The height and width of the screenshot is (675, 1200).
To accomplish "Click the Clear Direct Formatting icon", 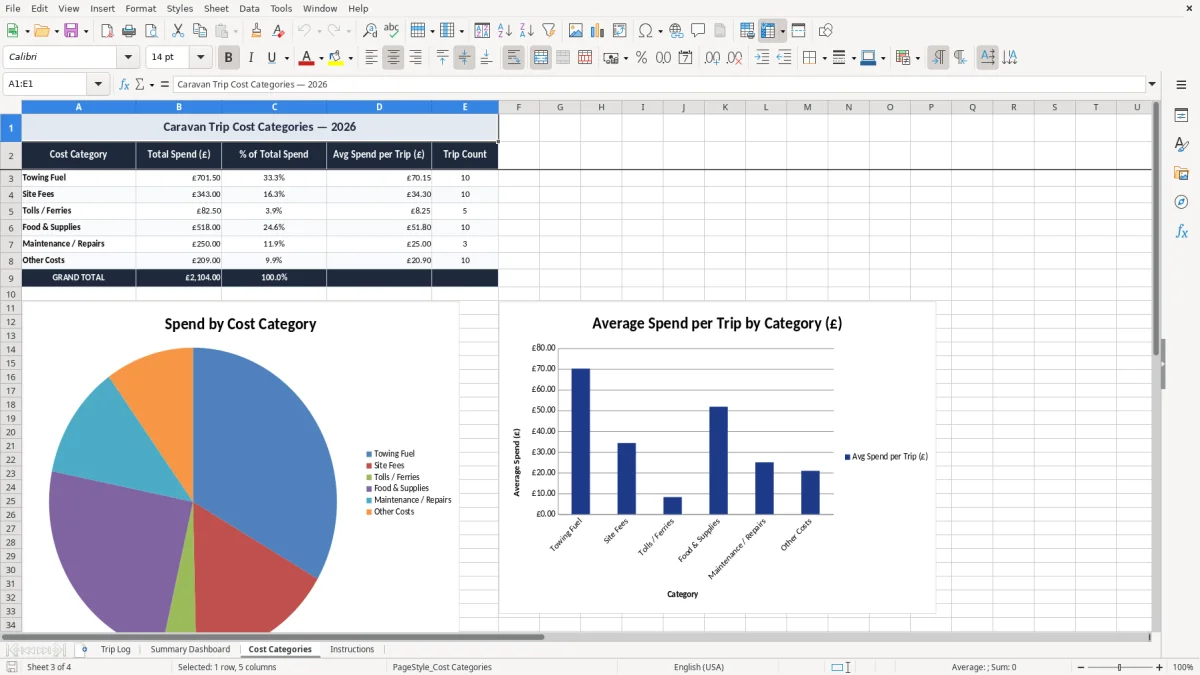I will 278,31.
